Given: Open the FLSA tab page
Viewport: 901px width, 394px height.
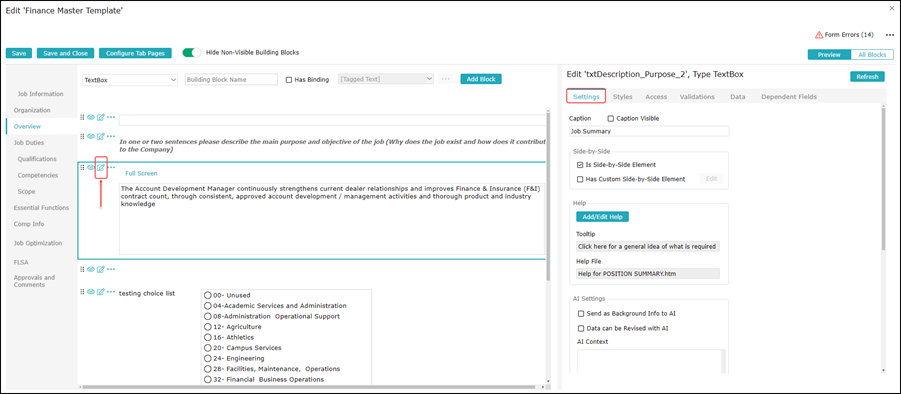Looking at the screenshot, I should coord(21,262).
